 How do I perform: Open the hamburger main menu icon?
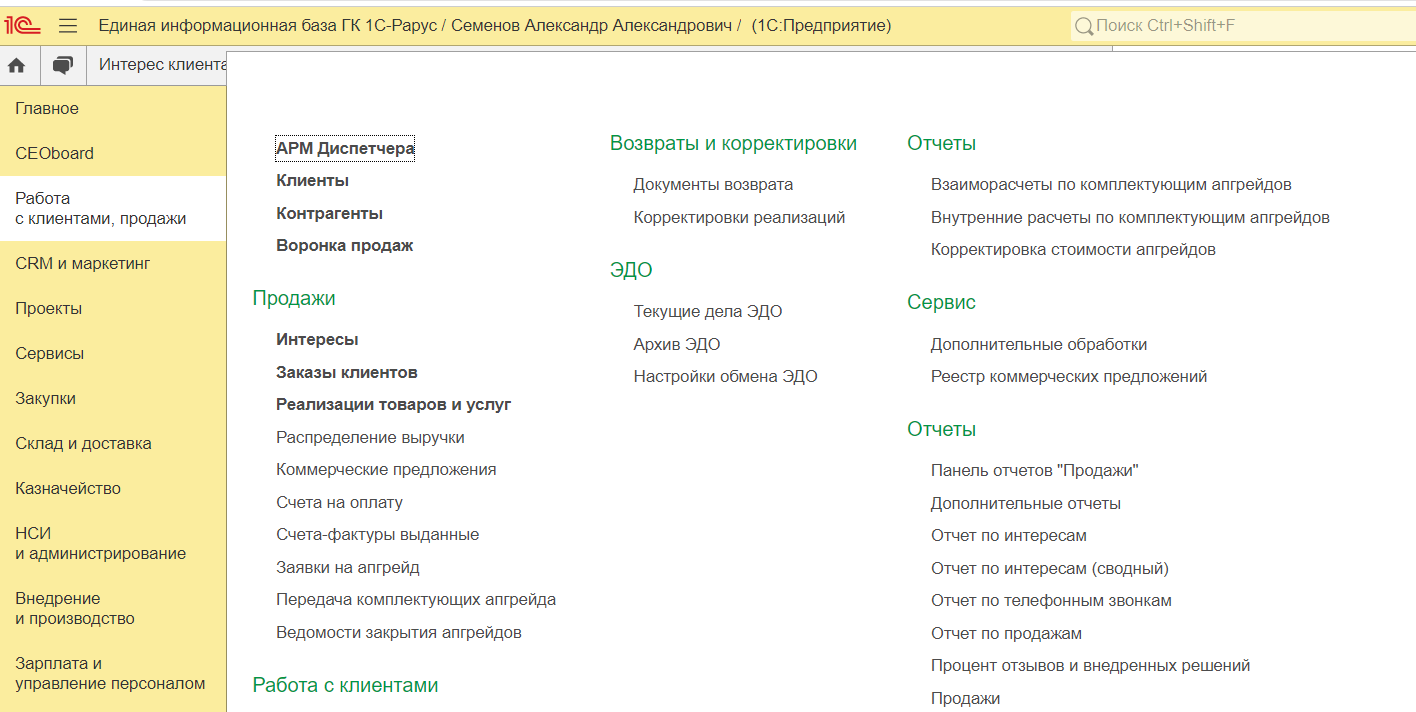[68, 25]
